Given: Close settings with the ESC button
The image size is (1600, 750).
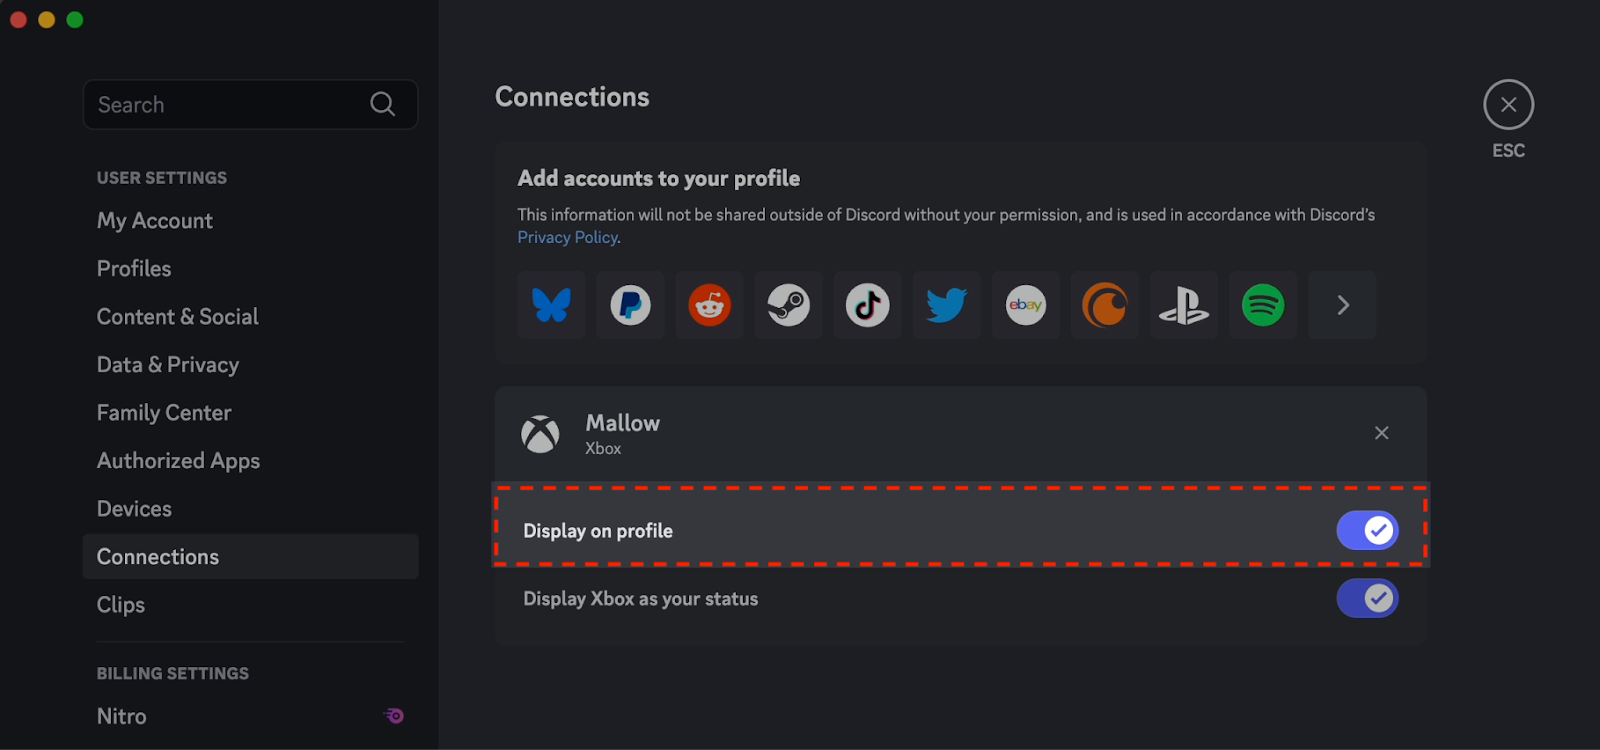Looking at the screenshot, I should click(1508, 105).
